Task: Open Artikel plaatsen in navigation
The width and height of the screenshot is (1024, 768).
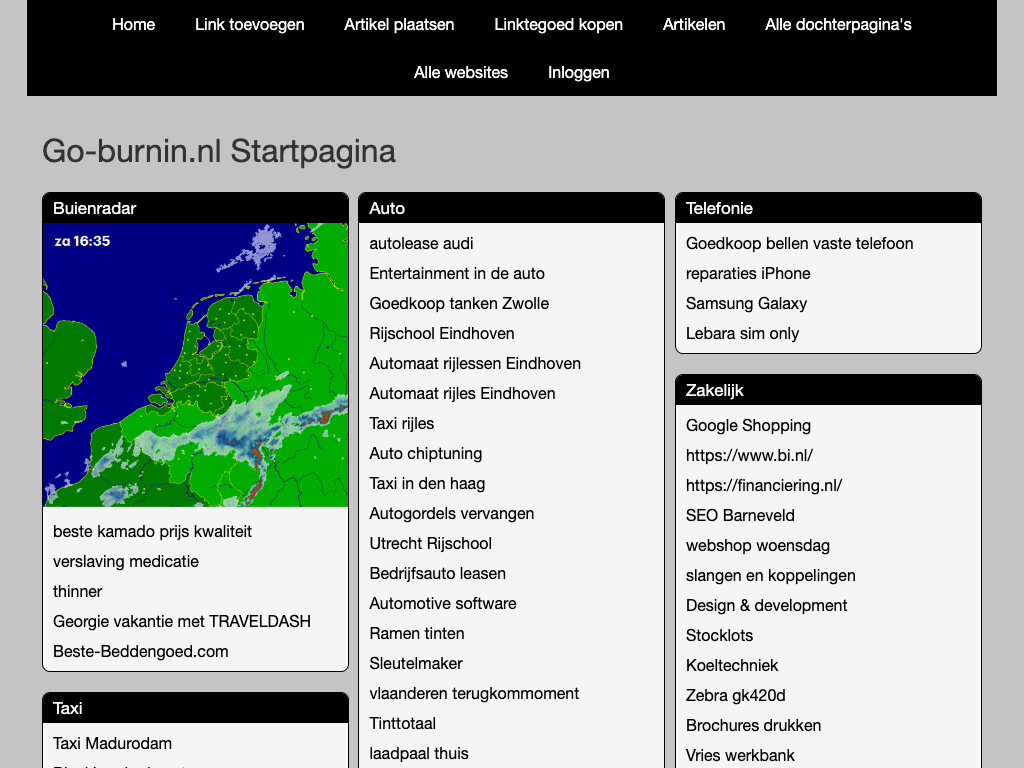Action: click(399, 24)
